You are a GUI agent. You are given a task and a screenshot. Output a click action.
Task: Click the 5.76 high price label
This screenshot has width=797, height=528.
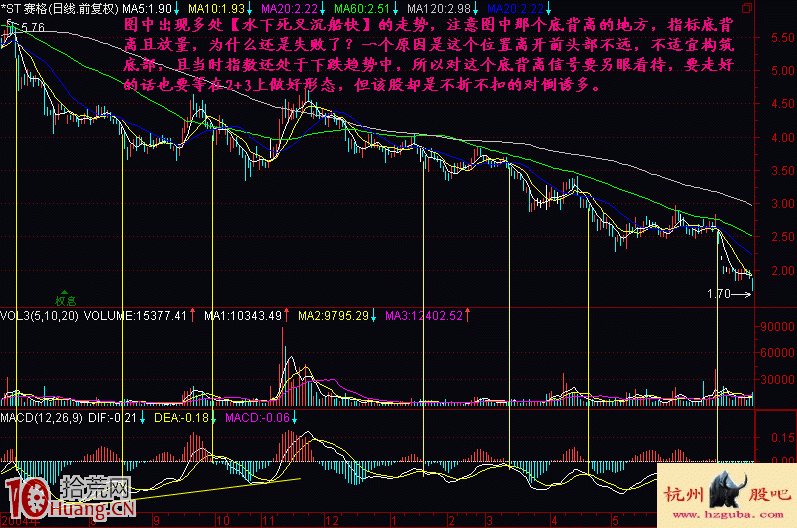coord(33,27)
